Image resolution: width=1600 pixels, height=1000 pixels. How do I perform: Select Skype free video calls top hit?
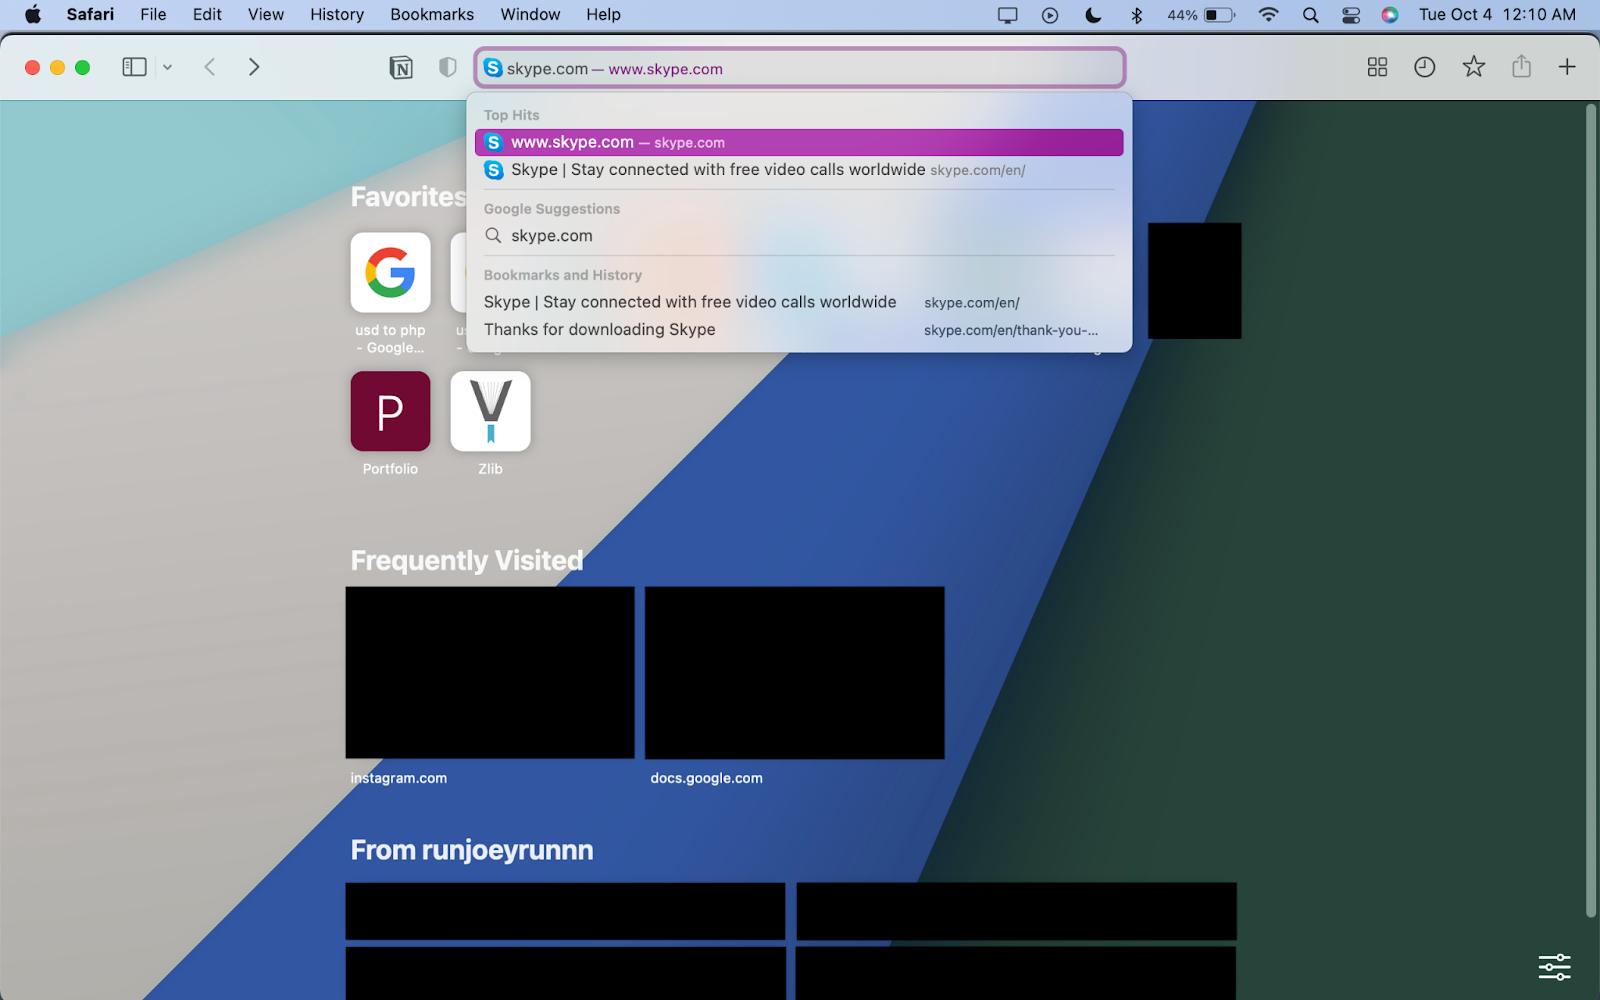pyautogui.click(x=799, y=170)
